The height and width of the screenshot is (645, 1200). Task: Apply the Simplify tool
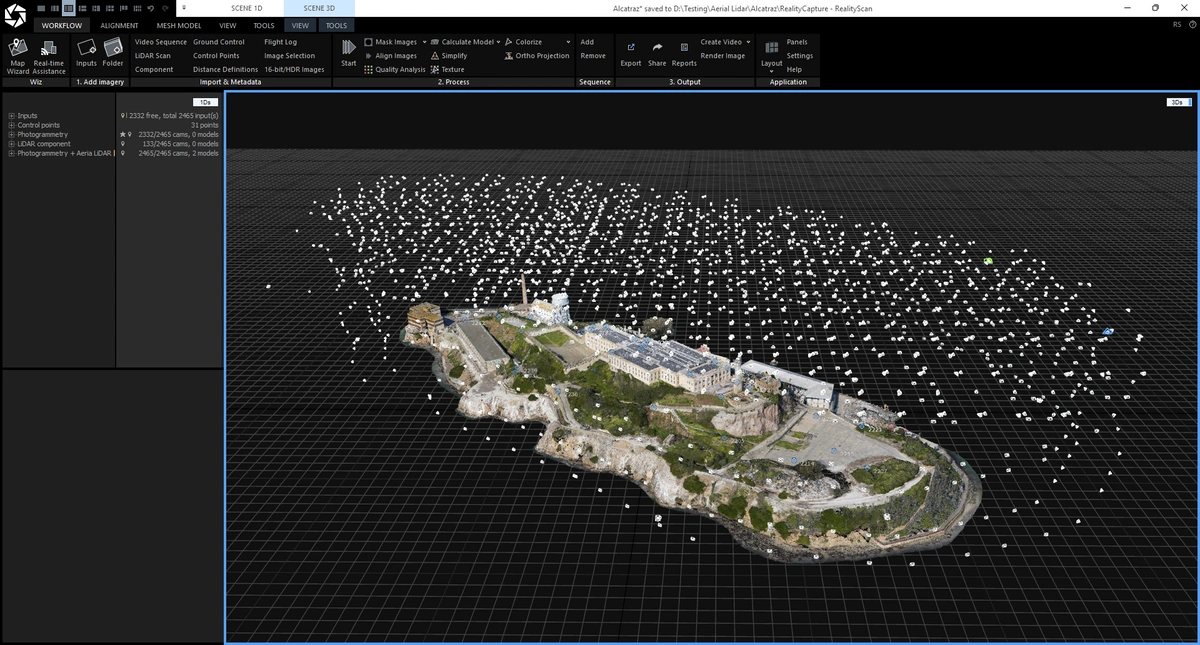pyautogui.click(x=448, y=56)
